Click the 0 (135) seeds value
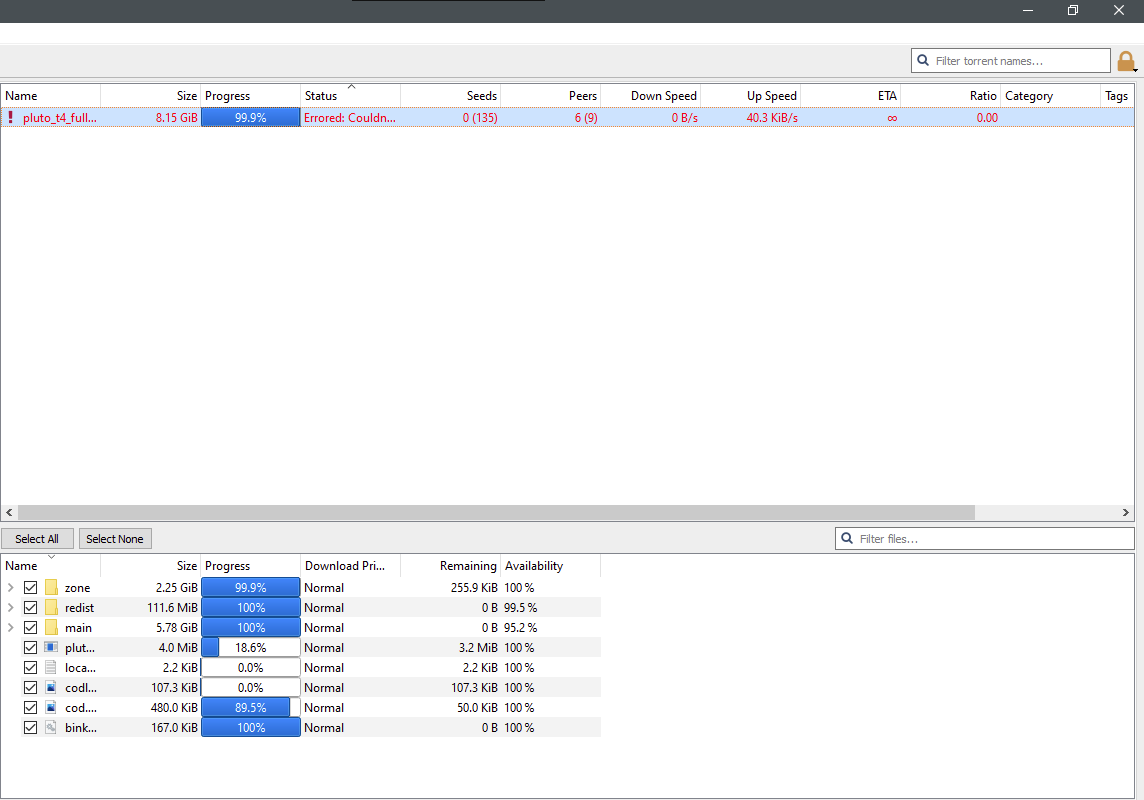The image size is (1144, 800). point(480,117)
